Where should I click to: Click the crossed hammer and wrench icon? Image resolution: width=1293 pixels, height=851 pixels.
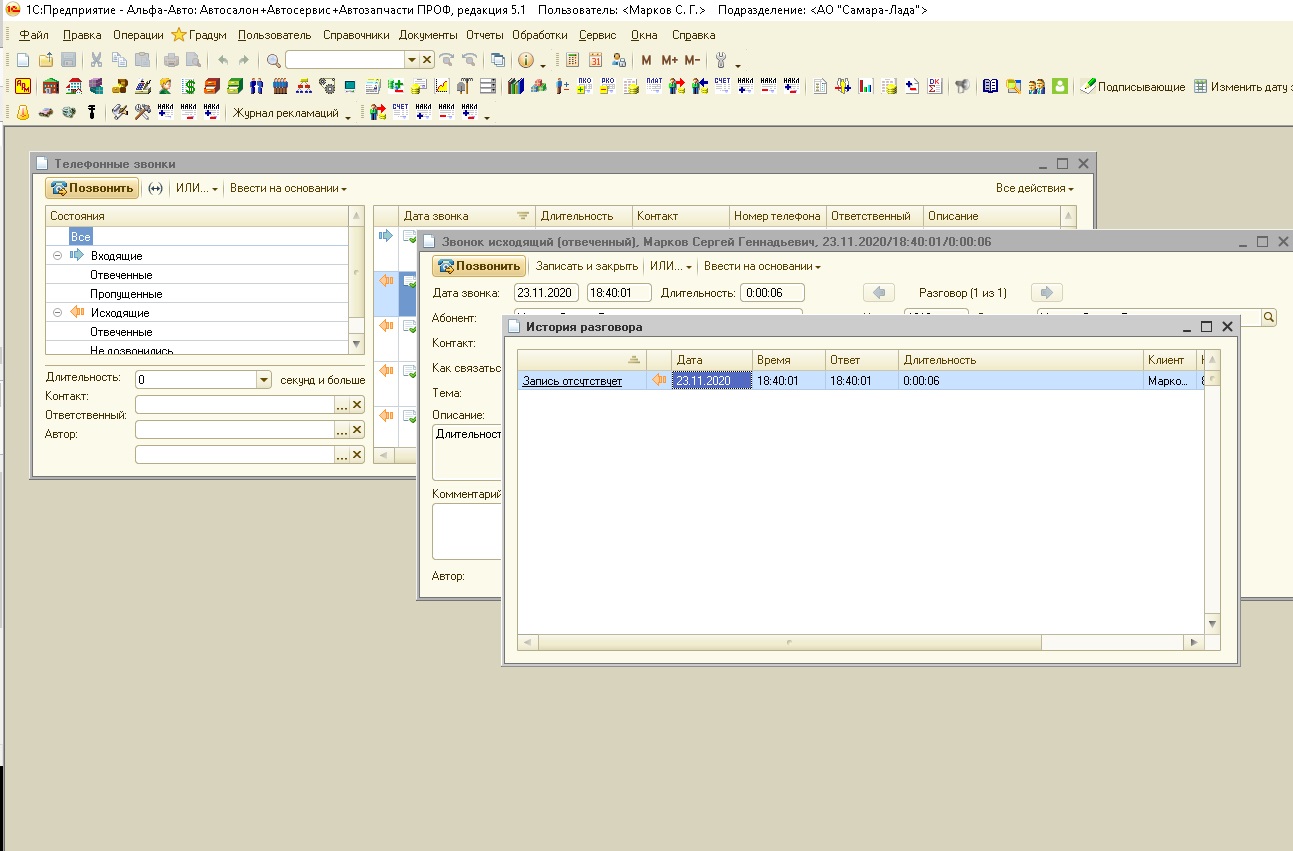pyautogui.click(x=143, y=112)
